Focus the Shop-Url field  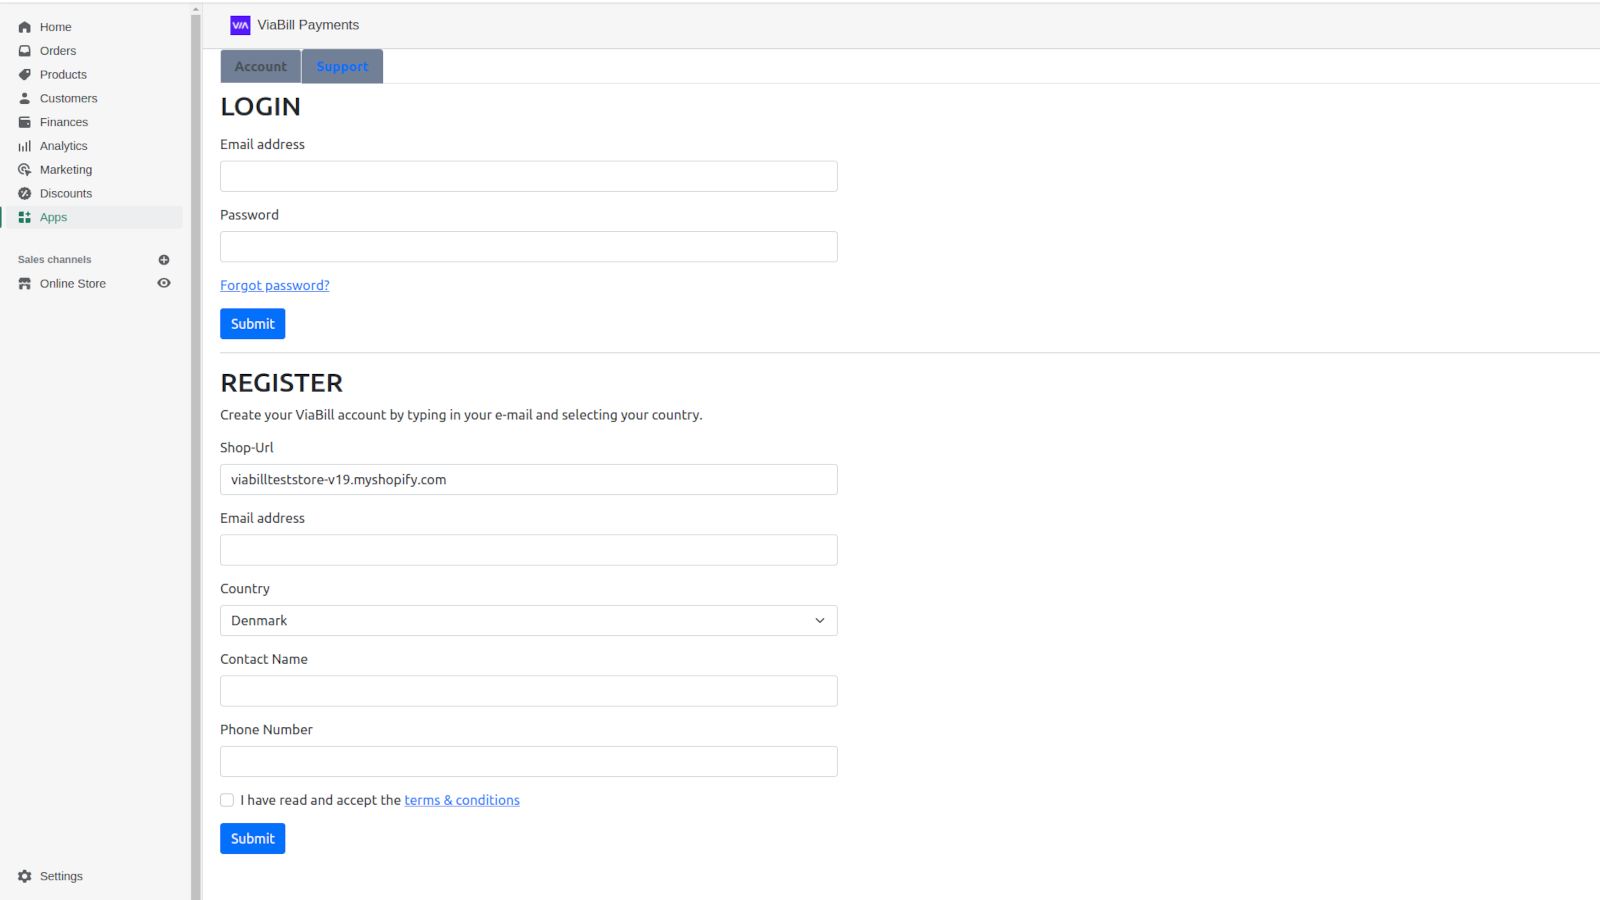(529, 480)
